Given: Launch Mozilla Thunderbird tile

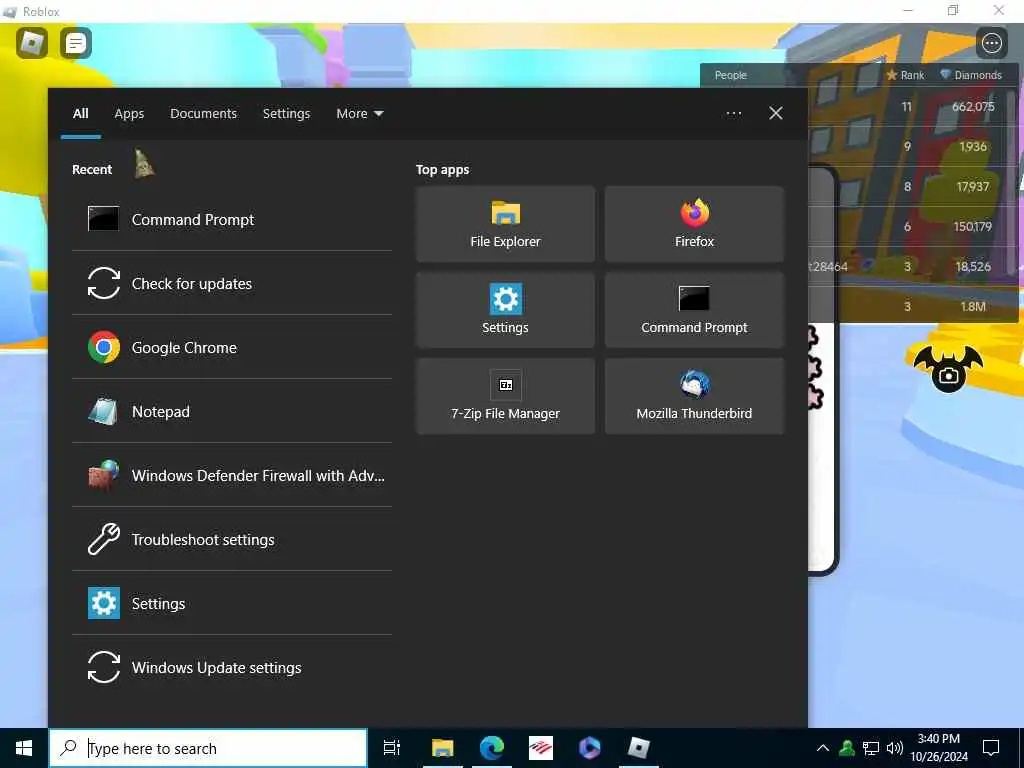Looking at the screenshot, I should (x=694, y=396).
